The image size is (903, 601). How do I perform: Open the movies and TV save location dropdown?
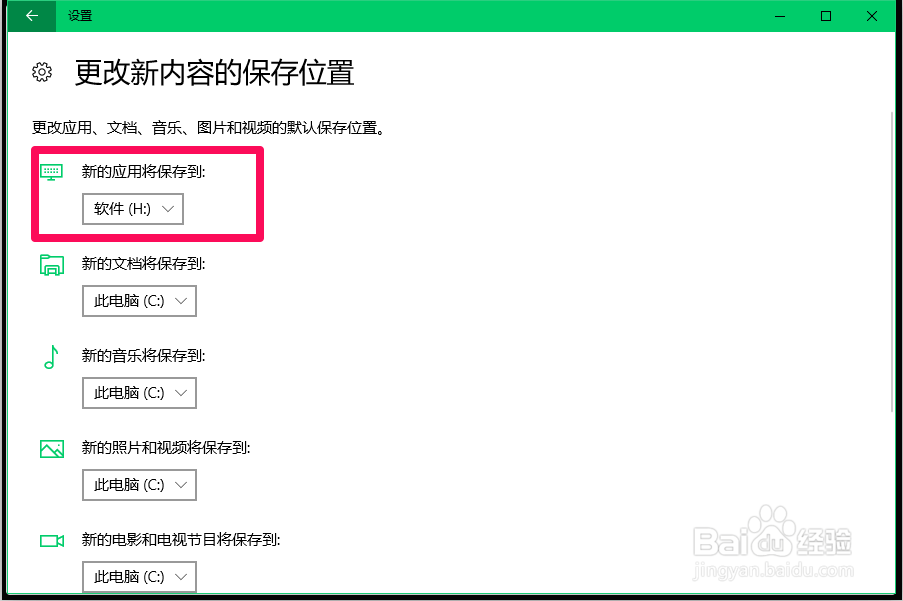[x=139, y=576]
